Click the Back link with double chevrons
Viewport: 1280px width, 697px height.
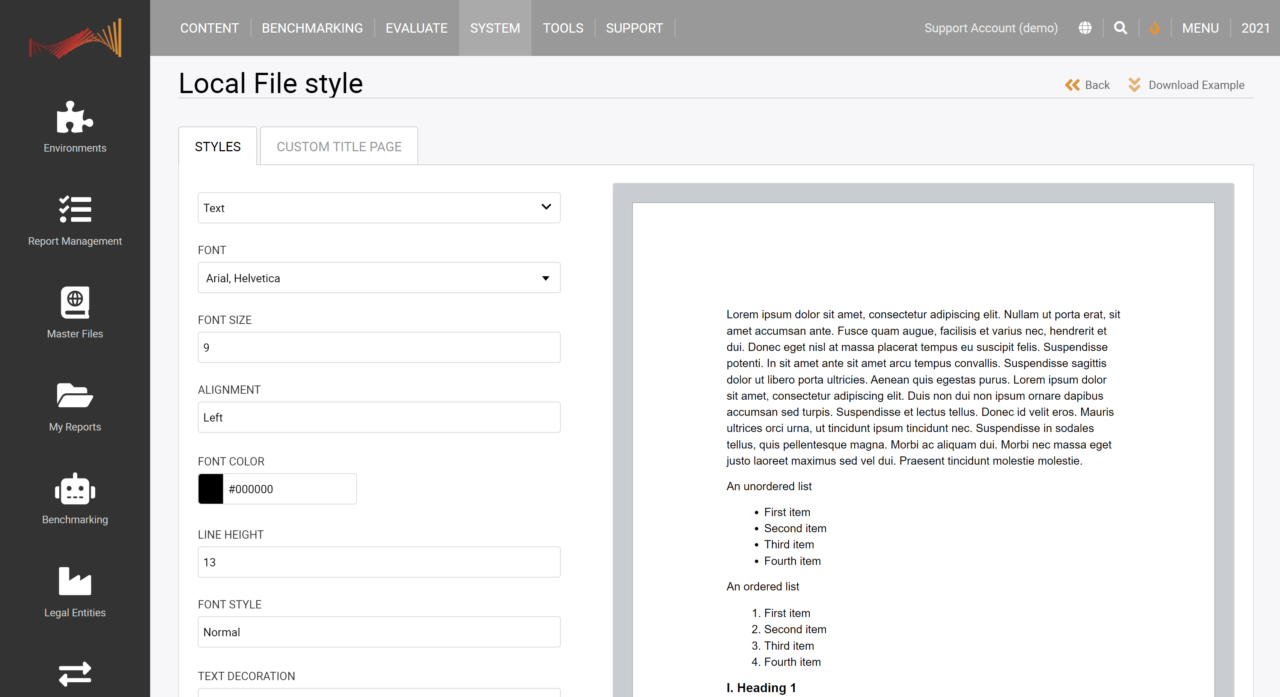coord(1087,85)
